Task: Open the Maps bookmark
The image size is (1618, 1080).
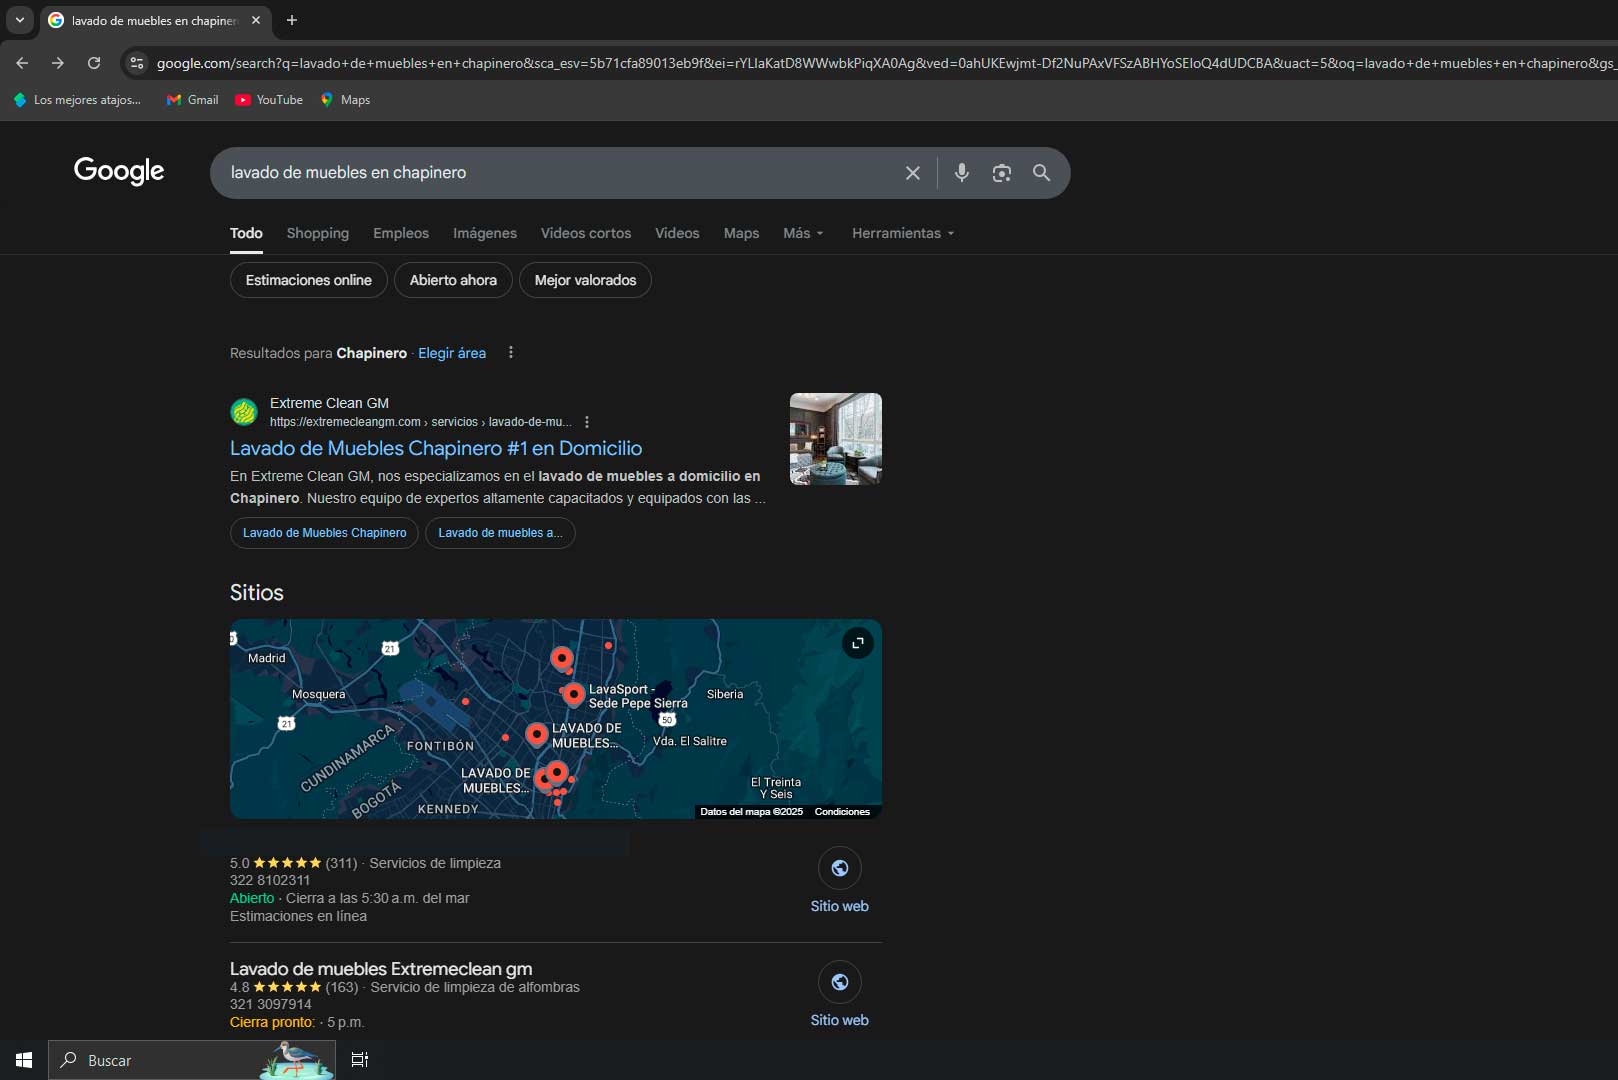Action: tap(345, 100)
